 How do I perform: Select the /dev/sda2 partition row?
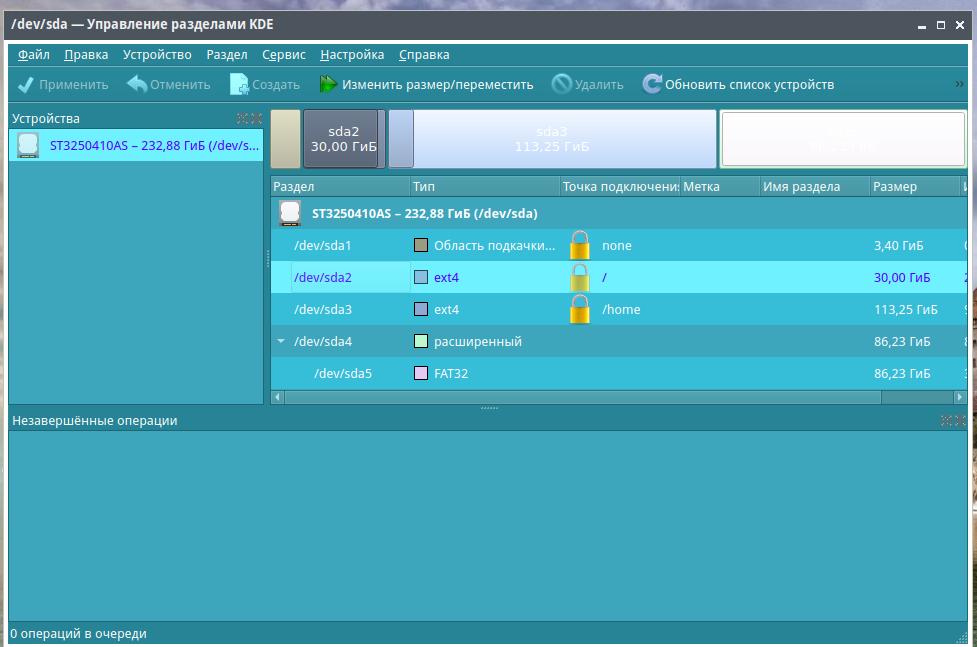618,277
